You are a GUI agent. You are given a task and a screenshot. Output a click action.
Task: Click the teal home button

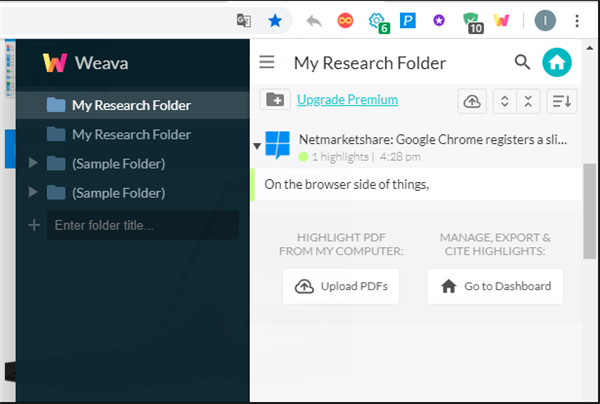[557, 63]
